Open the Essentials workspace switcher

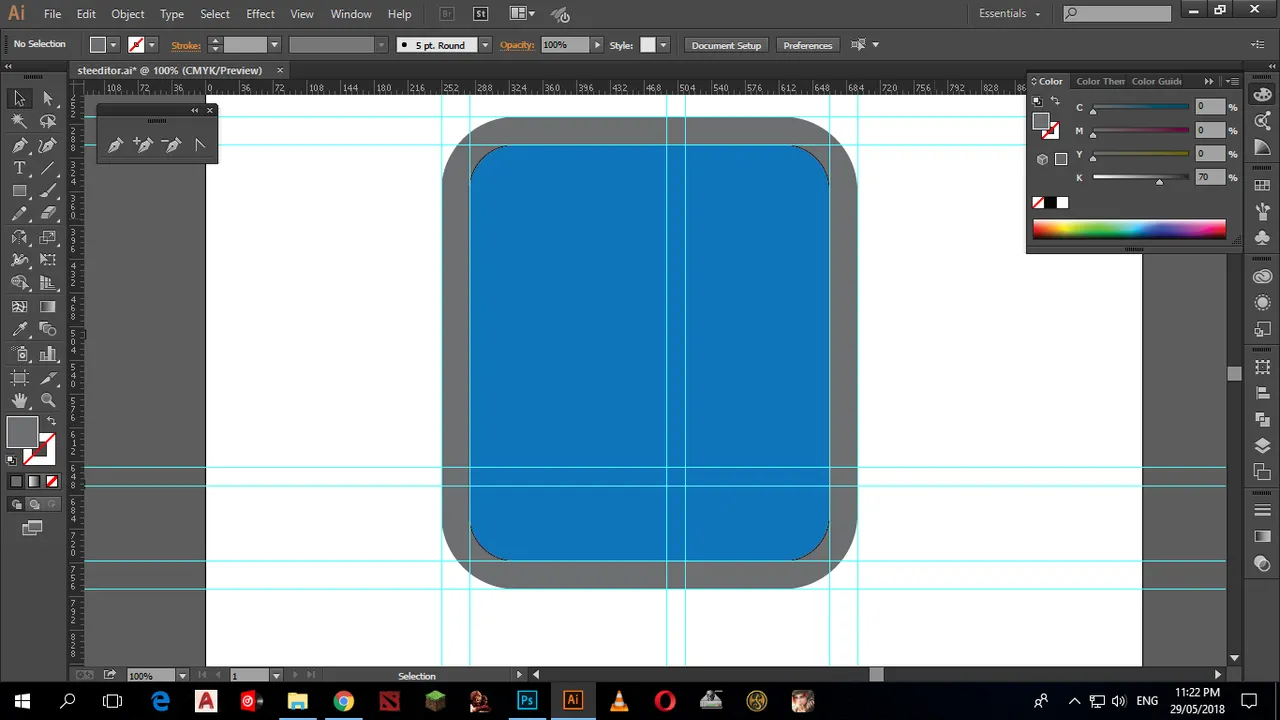[1010, 14]
